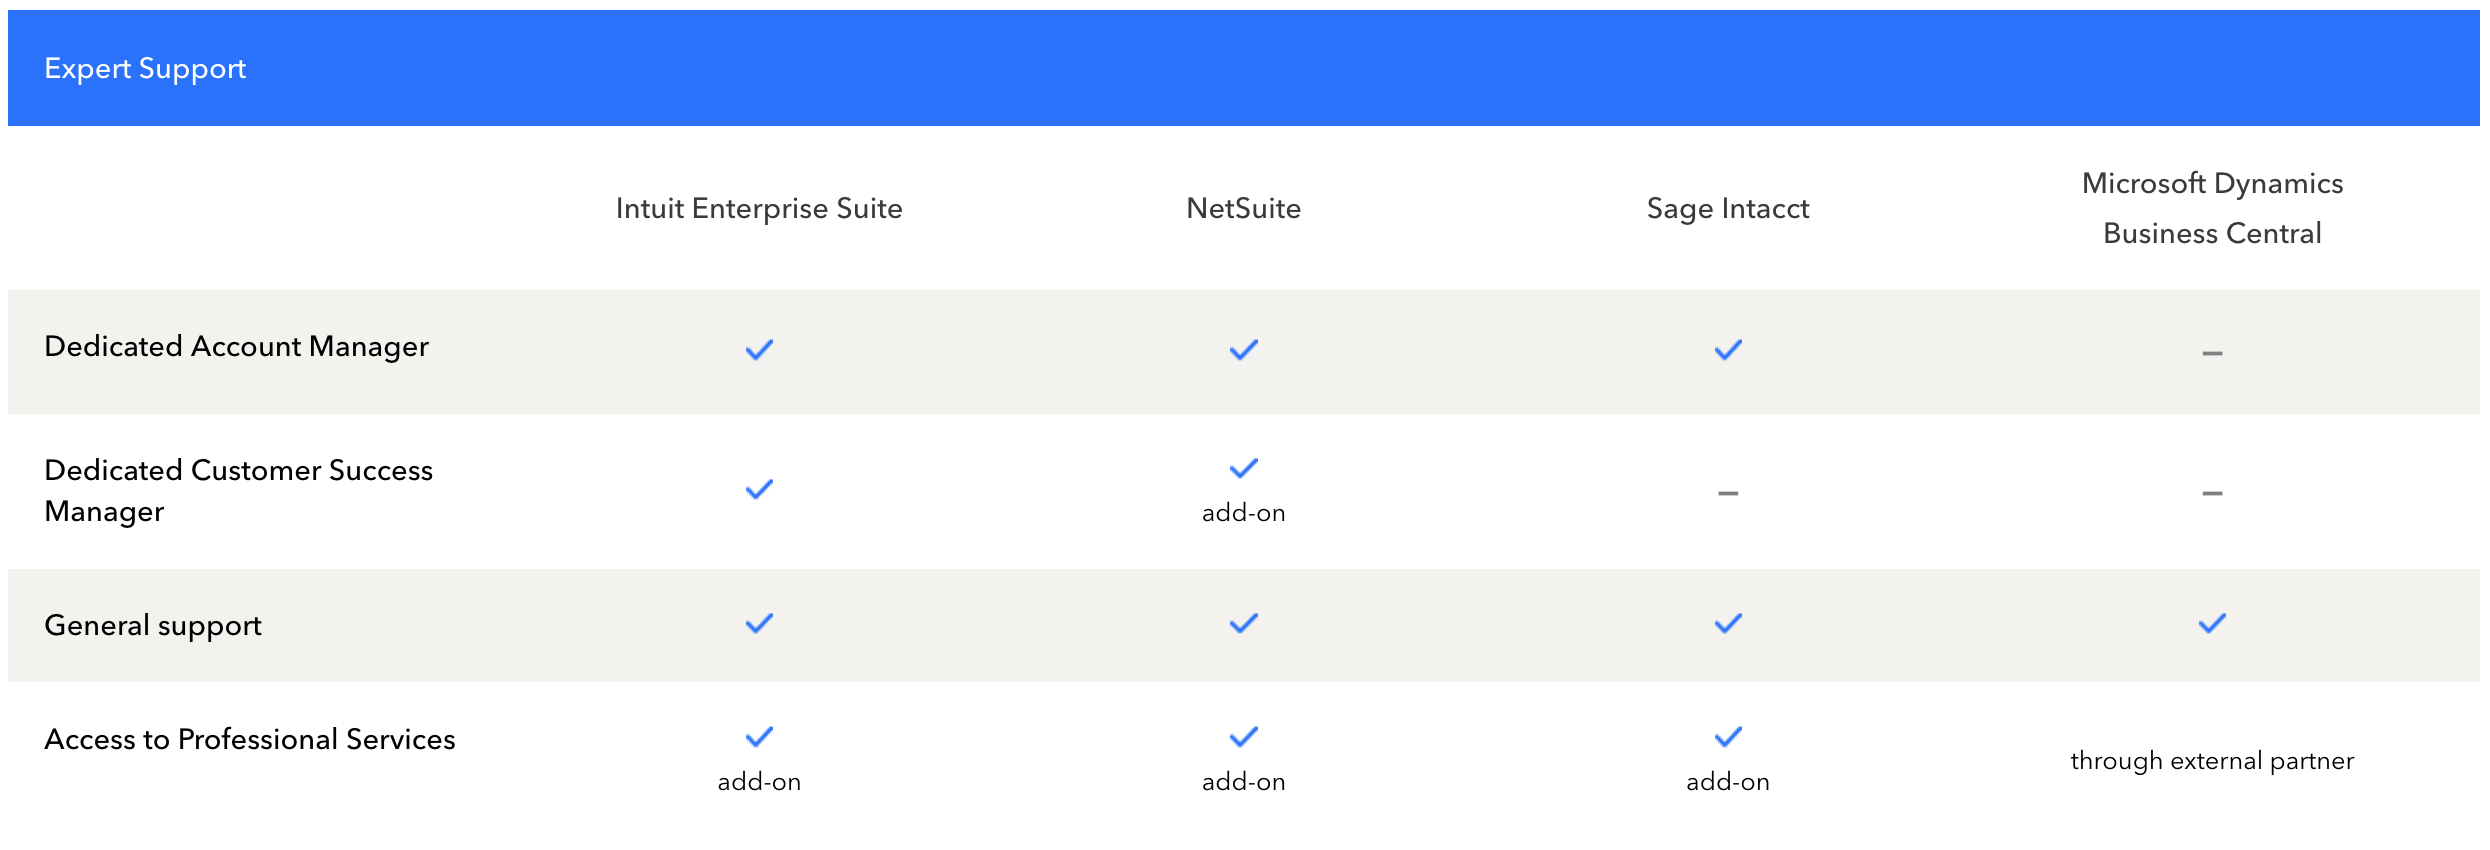Click the Access to Professional Services label
Viewport: 2490px width, 850px height.
(250, 739)
